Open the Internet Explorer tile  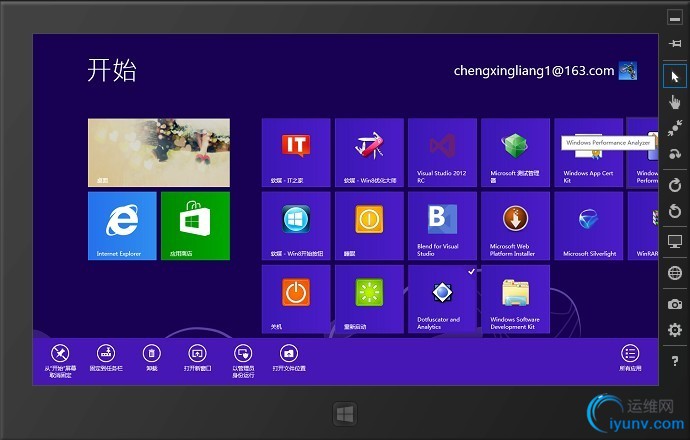(x=122, y=226)
